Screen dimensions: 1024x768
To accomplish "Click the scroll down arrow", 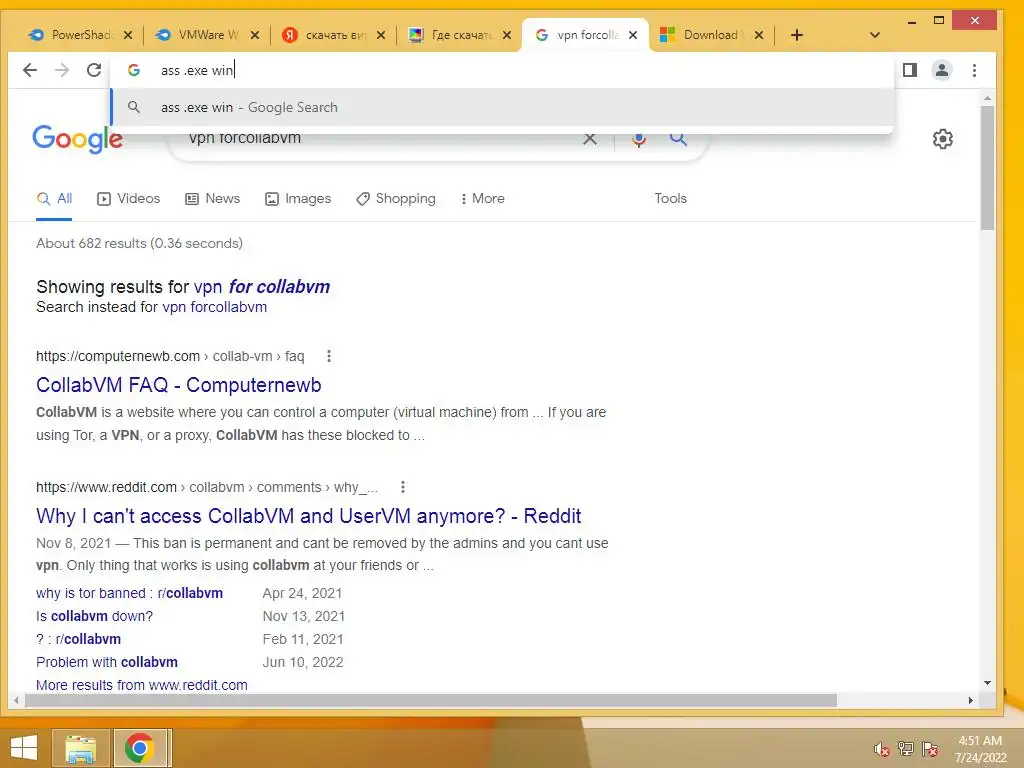I will [x=987, y=683].
